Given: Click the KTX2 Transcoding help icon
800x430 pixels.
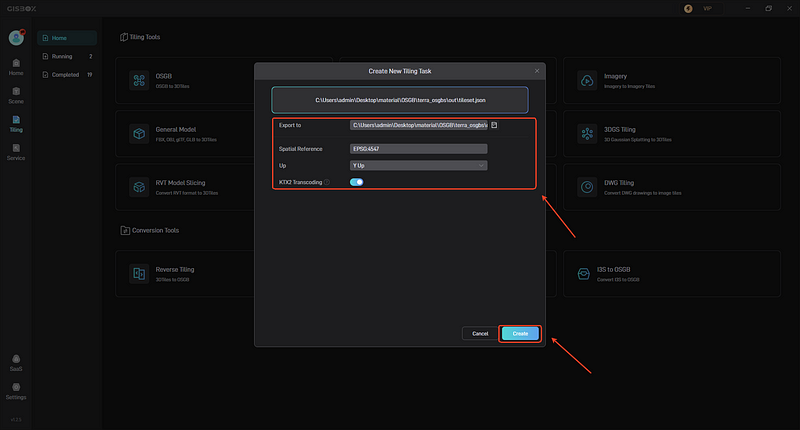Looking at the screenshot, I should click(x=327, y=182).
